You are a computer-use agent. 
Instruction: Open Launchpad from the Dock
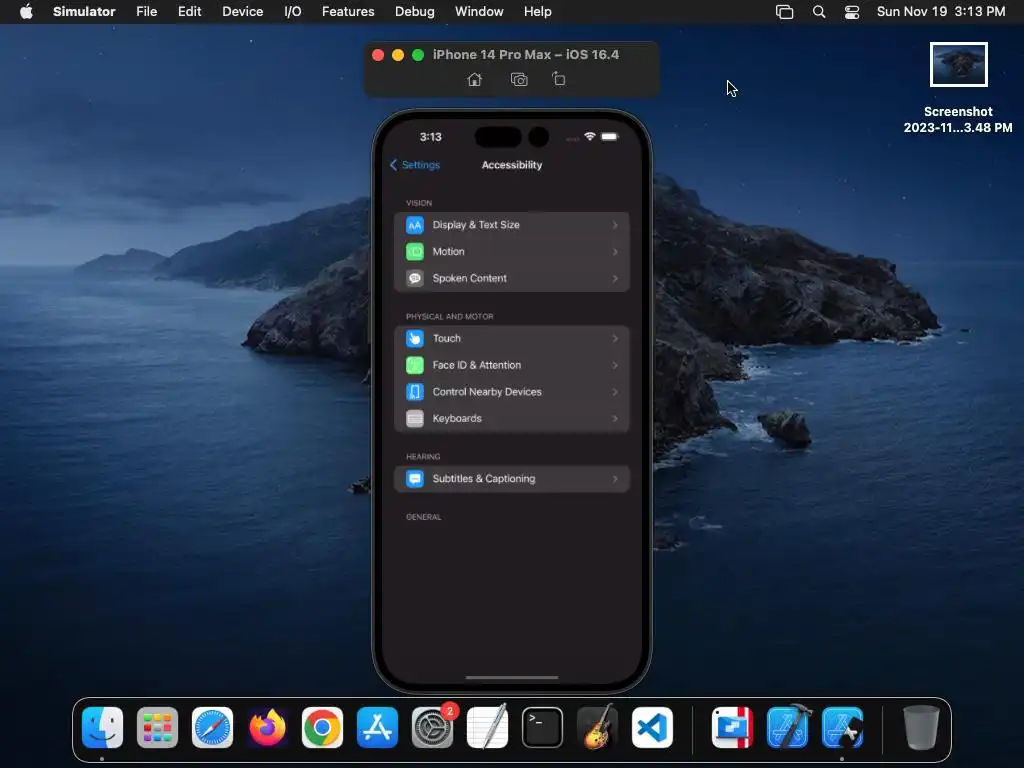coord(157,727)
